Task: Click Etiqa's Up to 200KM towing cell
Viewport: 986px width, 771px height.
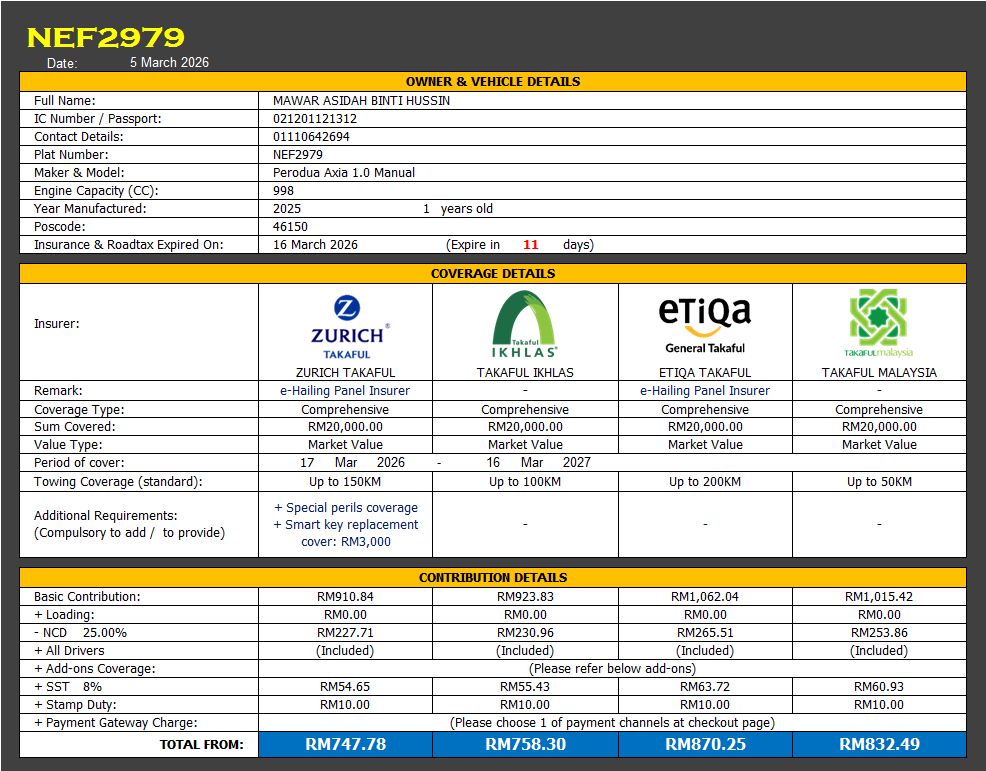Action: click(x=705, y=482)
